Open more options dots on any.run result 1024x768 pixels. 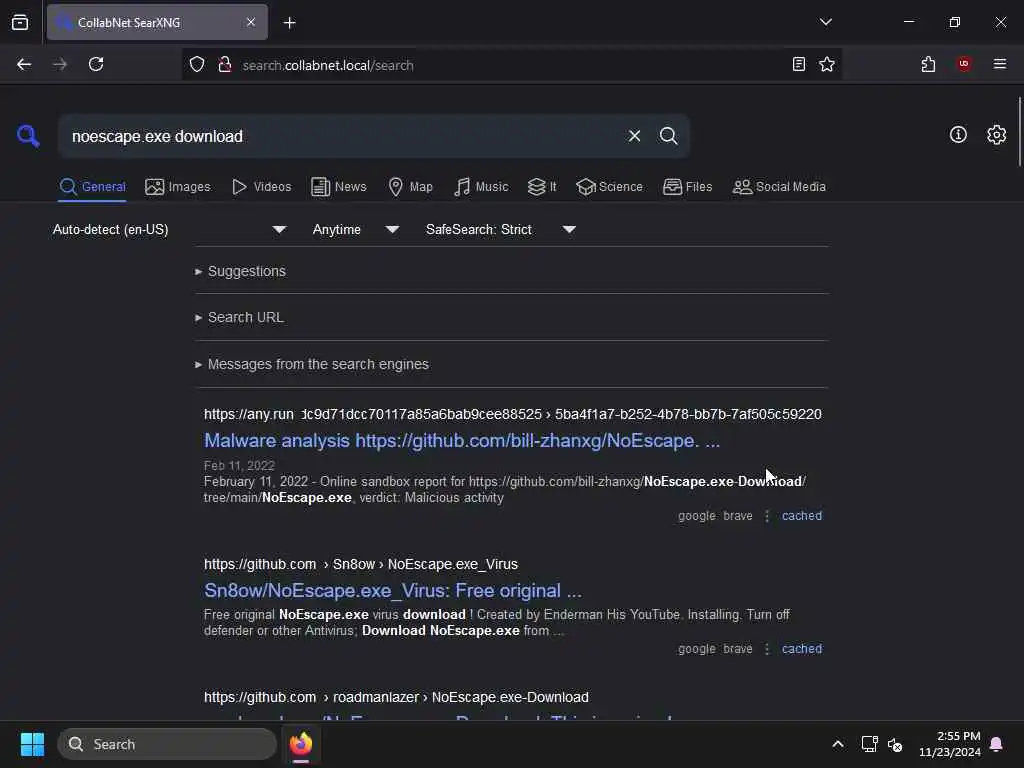point(767,516)
